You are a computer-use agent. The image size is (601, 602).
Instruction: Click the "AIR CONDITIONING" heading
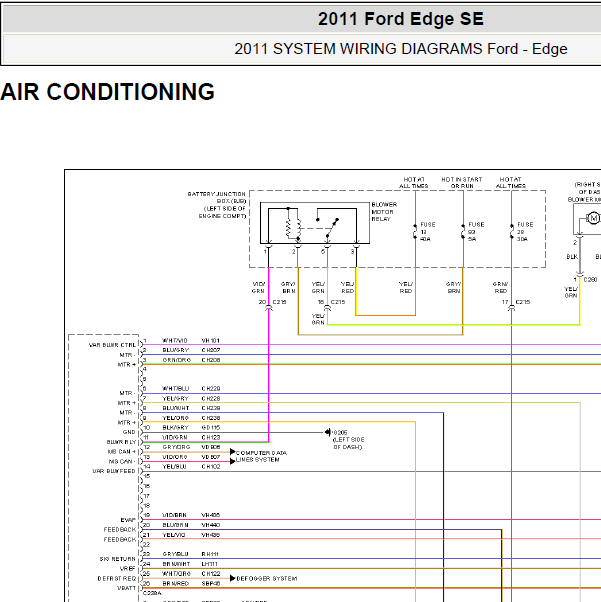(x=107, y=92)
